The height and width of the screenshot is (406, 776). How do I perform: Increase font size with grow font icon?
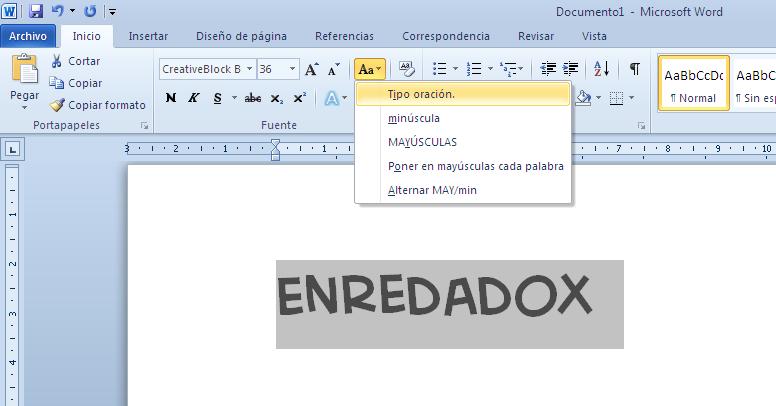(312, 70)
